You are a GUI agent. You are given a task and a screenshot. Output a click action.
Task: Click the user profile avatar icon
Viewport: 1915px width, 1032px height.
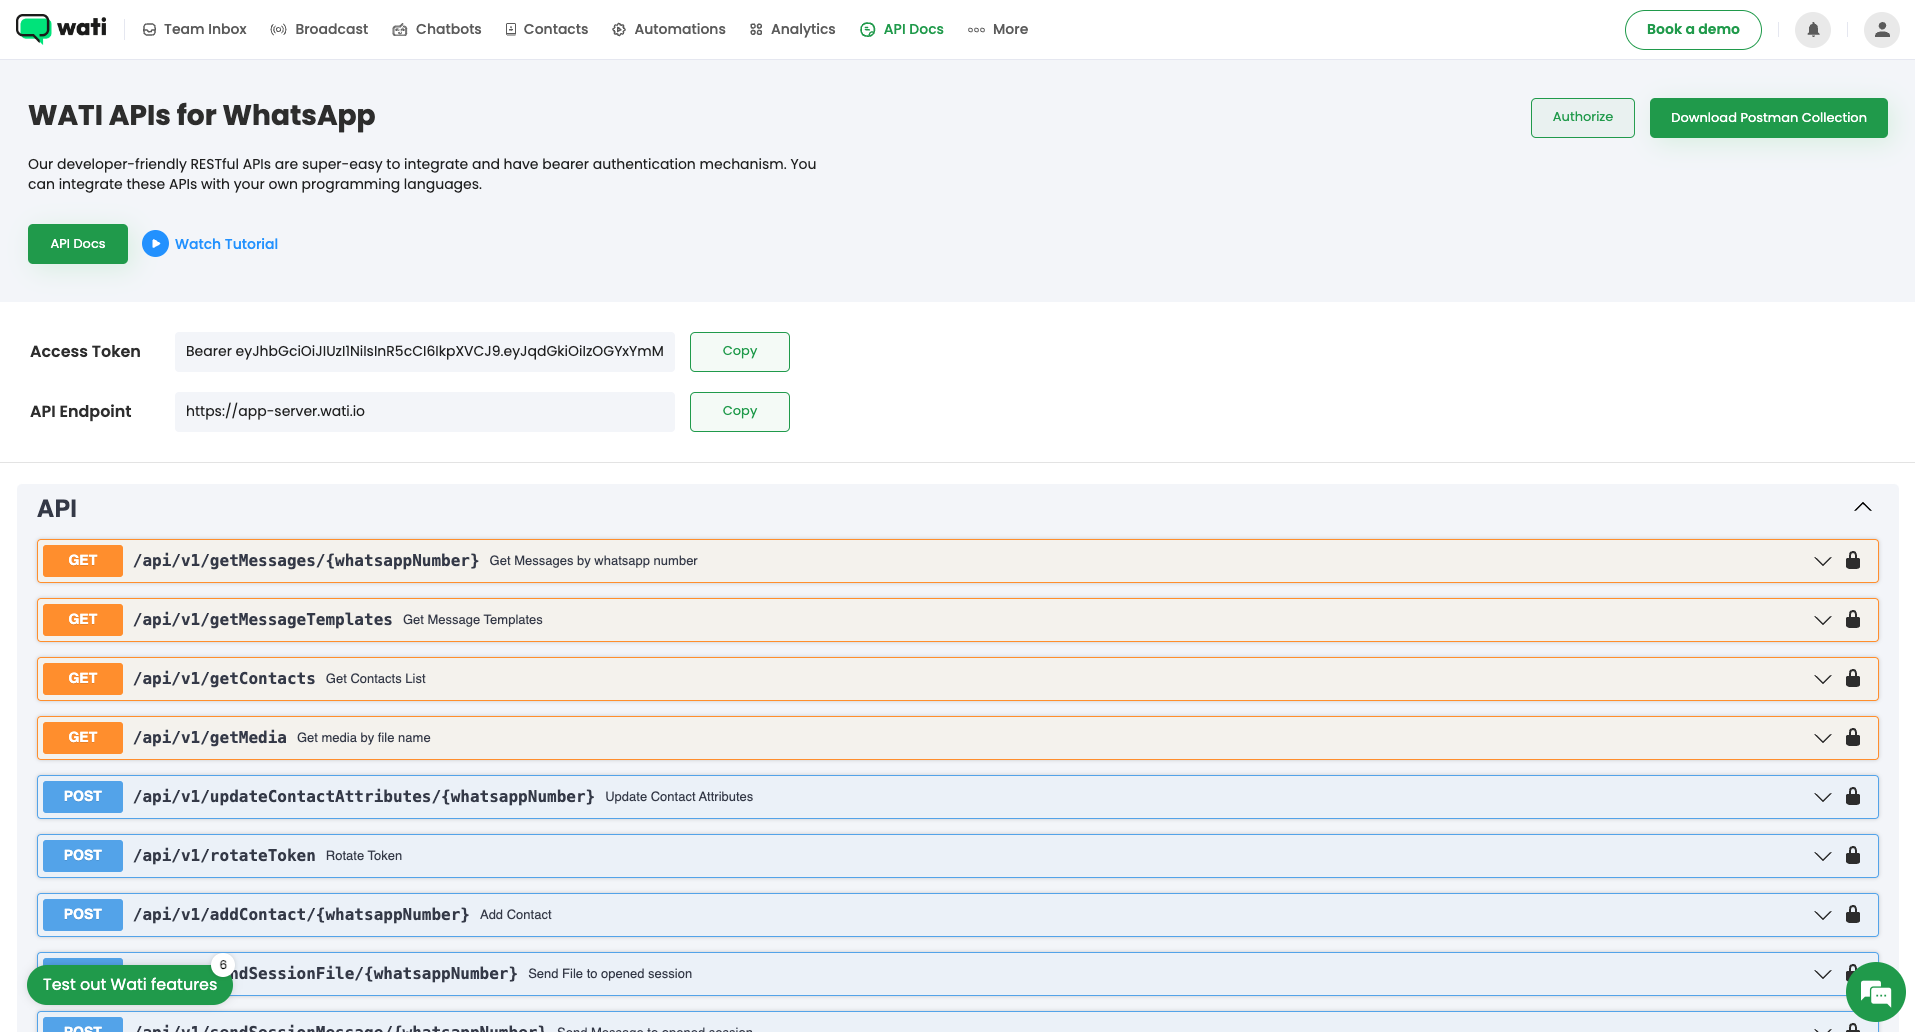coord(1881,30)
